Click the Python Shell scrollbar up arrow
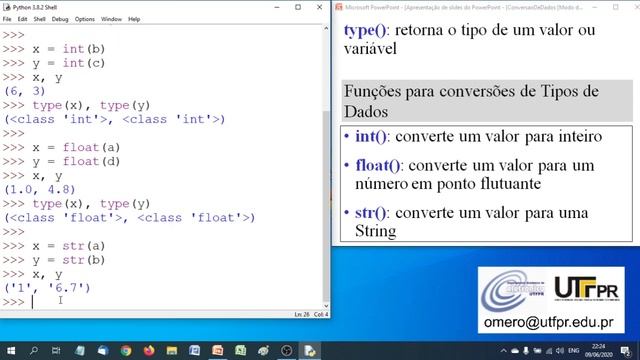 point(326,29)
